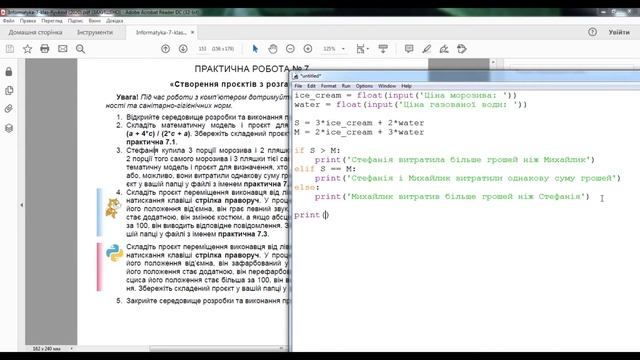Open the layers panel icon
The width and height of the screenshot is (640, 360).
(x=9, y=128)
